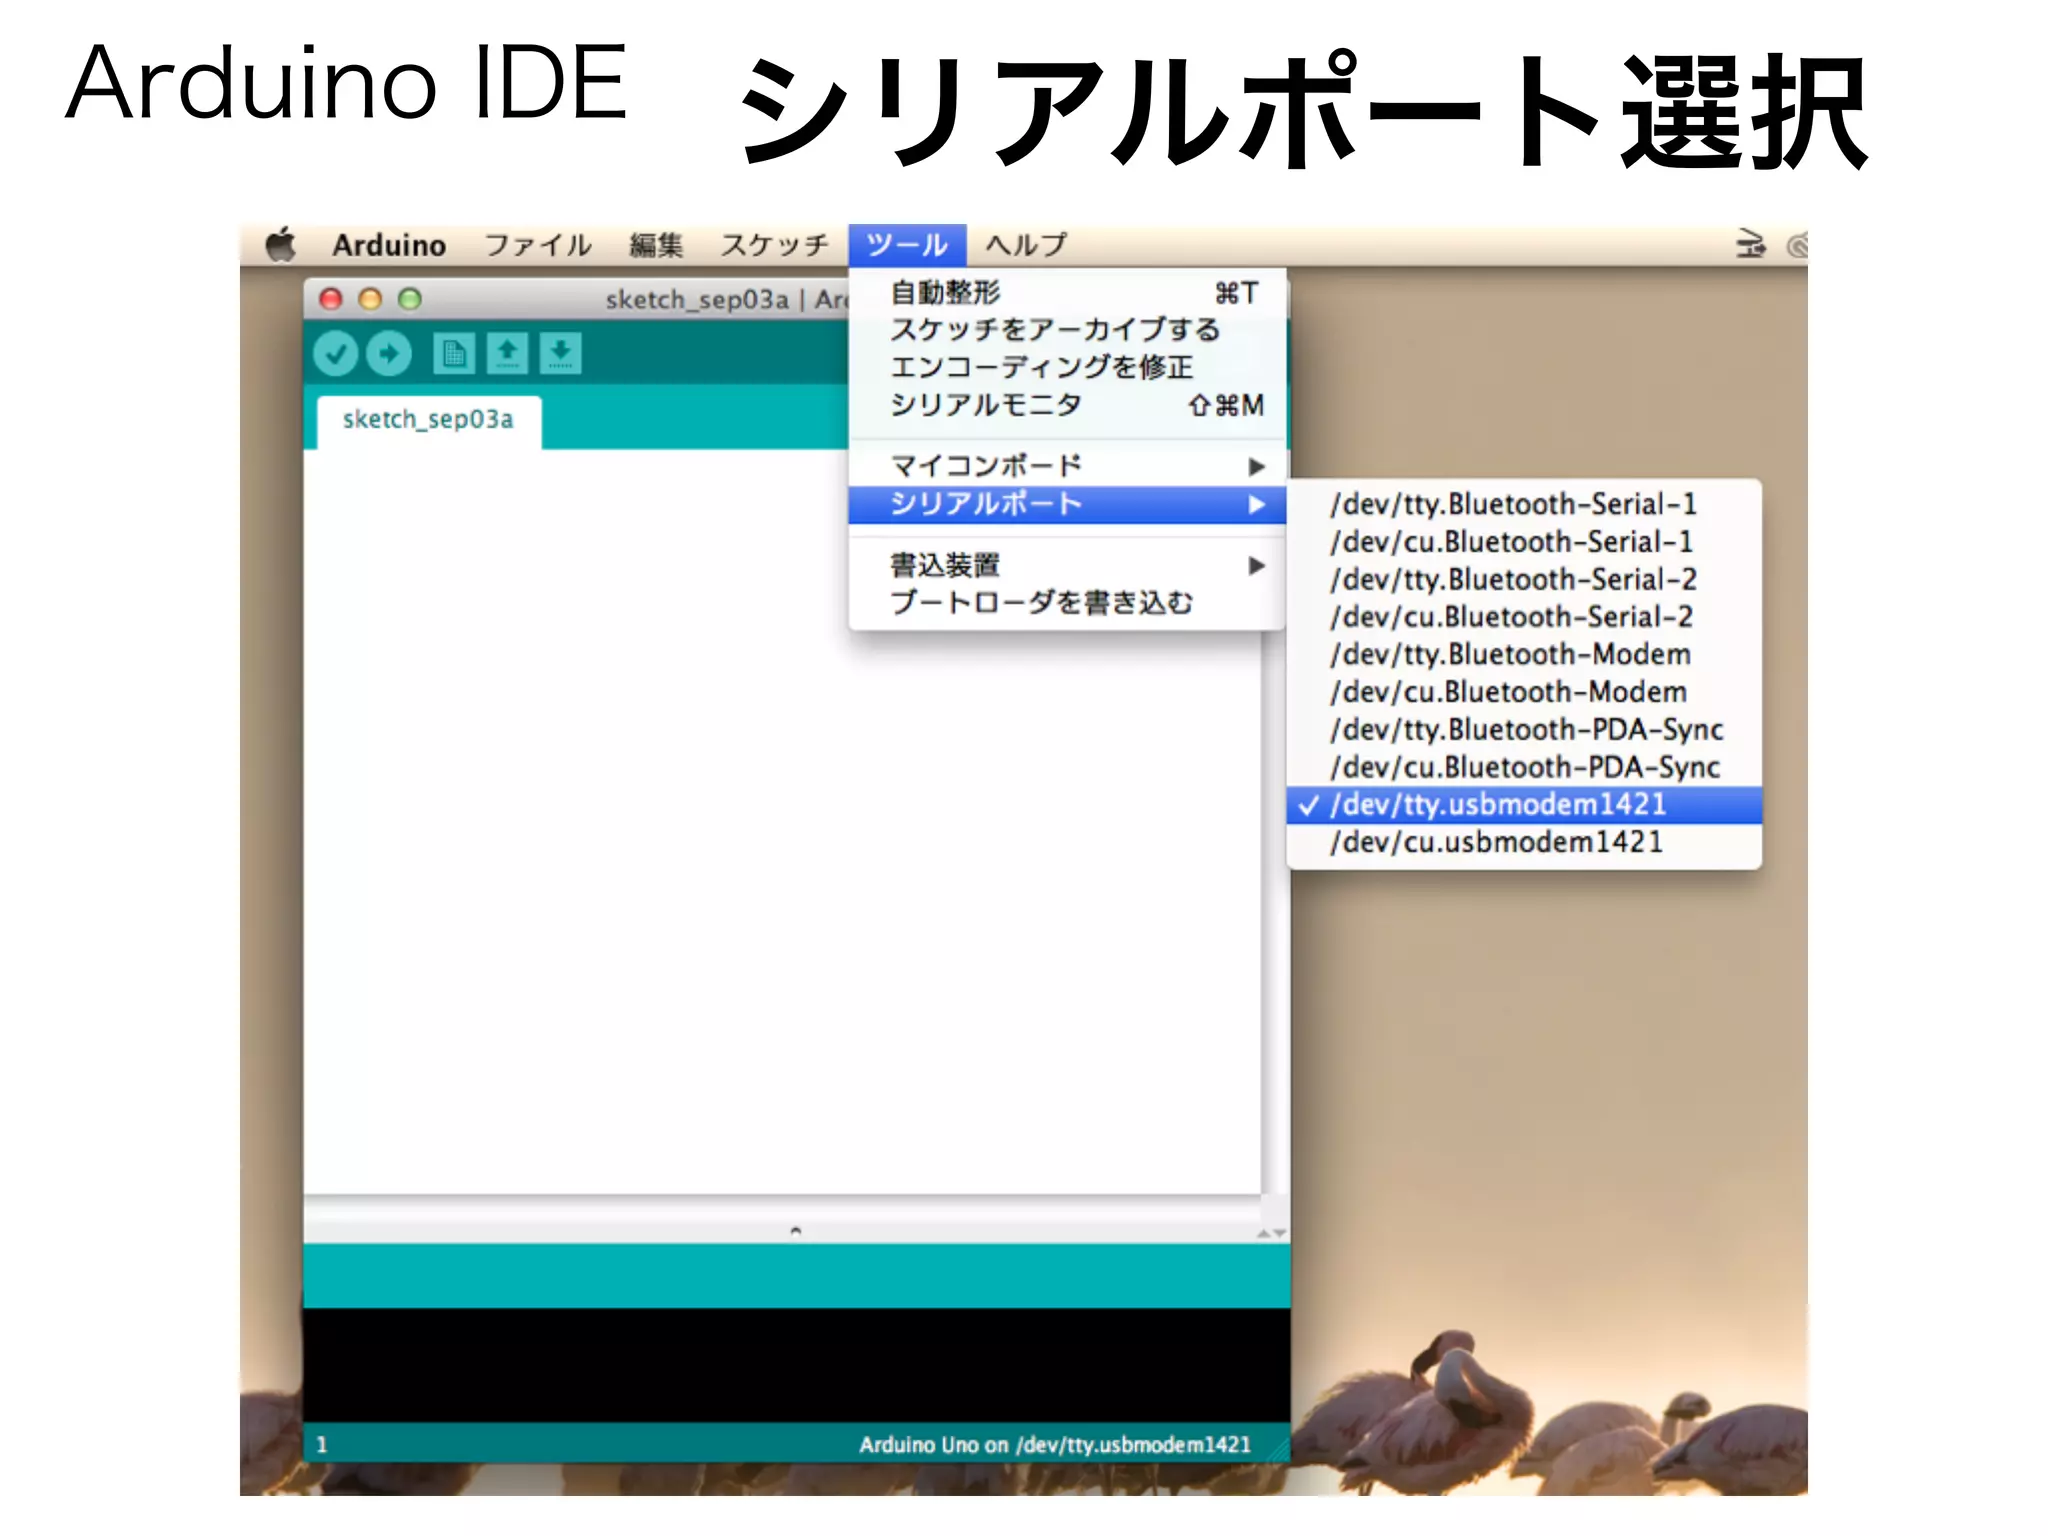Switch to the sketch_sep03a tab
Viewport: 2048px width, 1536px height.
click(429, 420)
